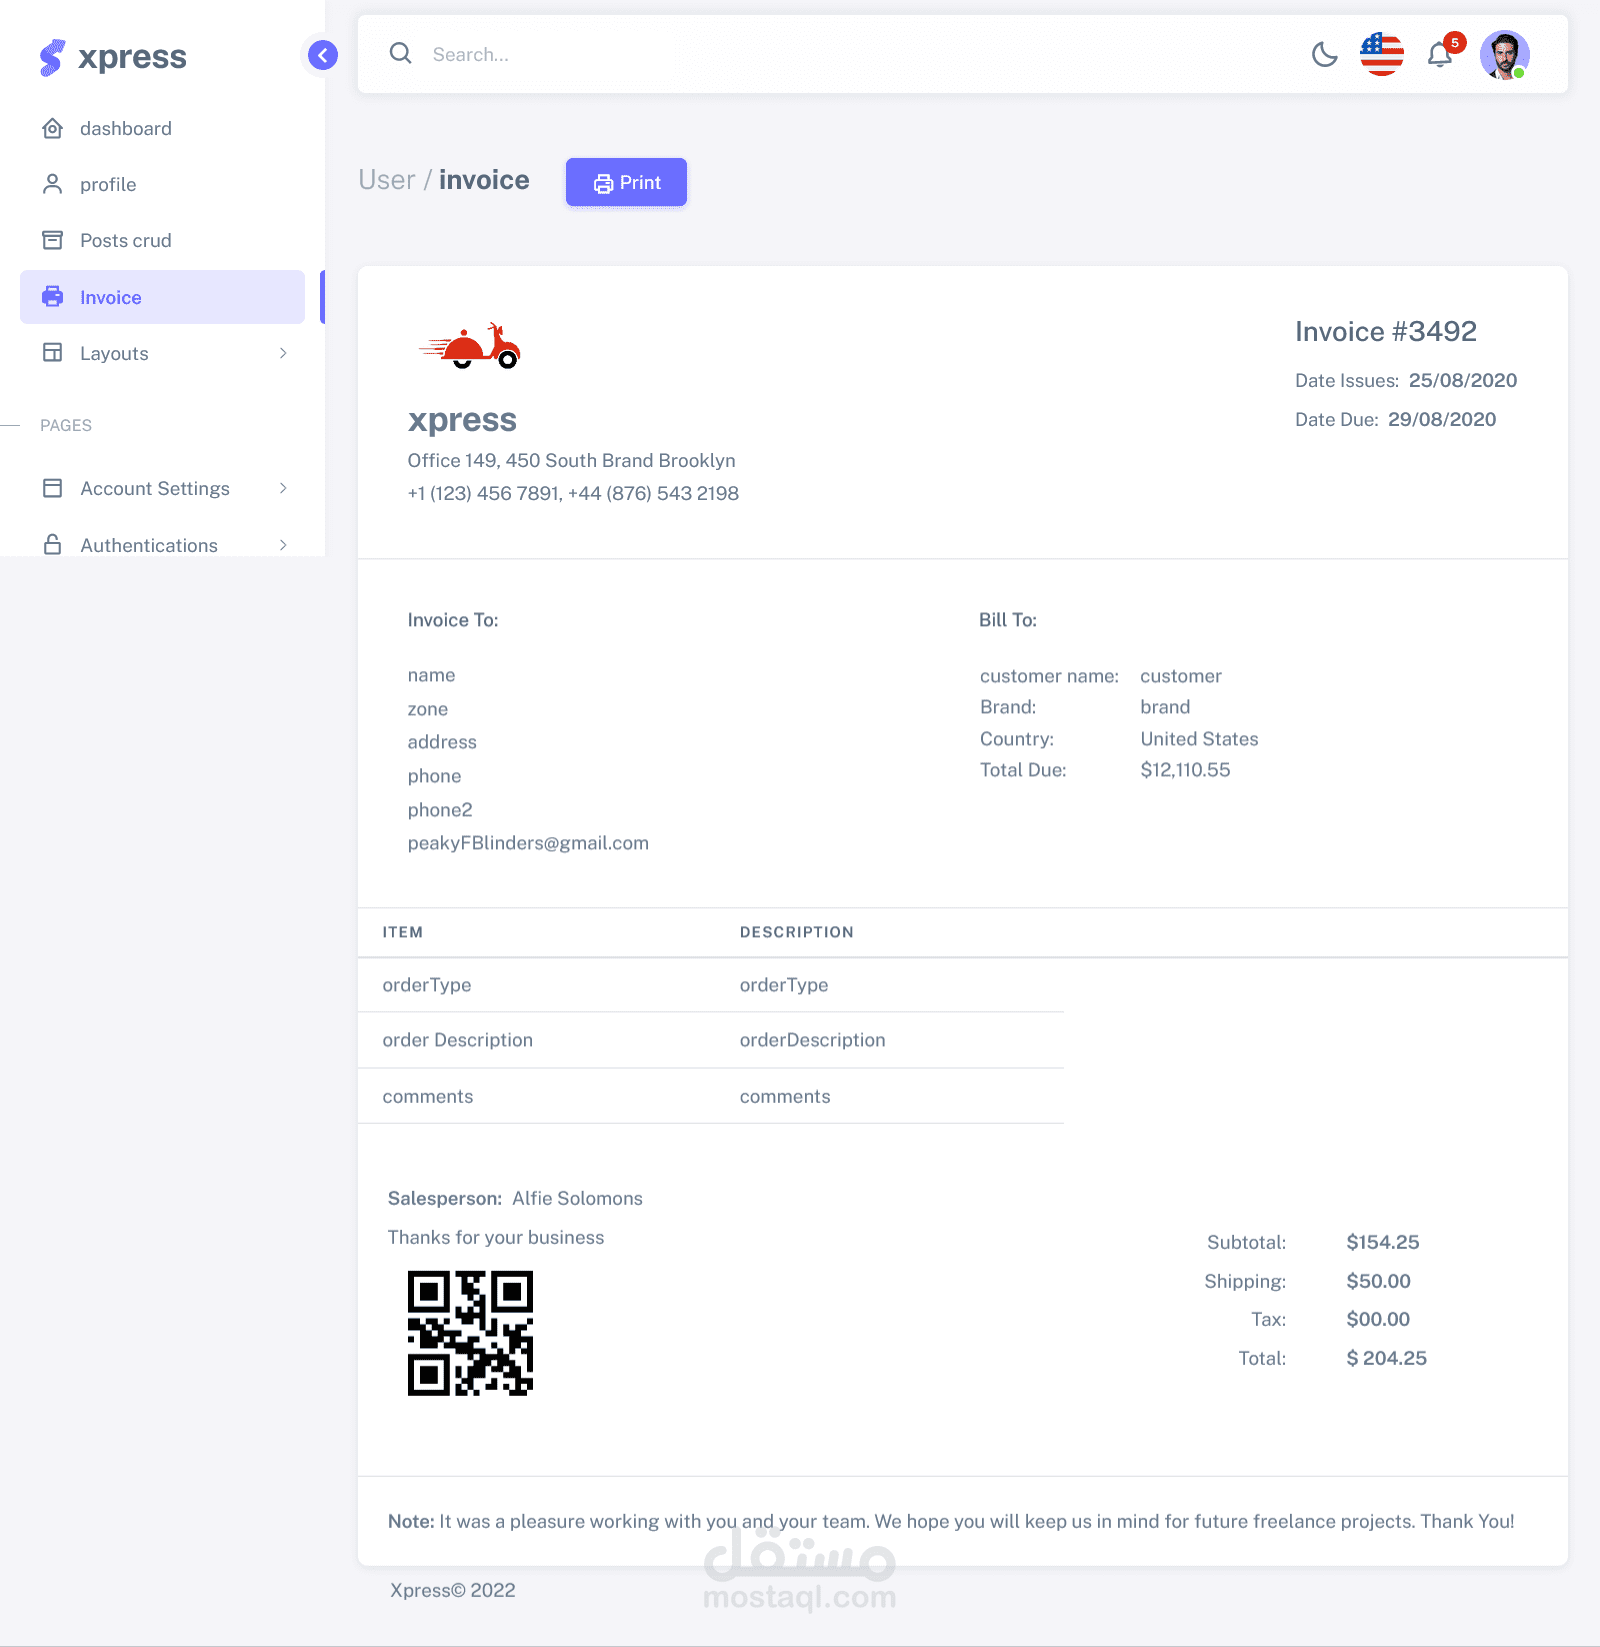1600x1647 pixels.
Task: Open the Posts crud menu item
Action: pos(162,240)
